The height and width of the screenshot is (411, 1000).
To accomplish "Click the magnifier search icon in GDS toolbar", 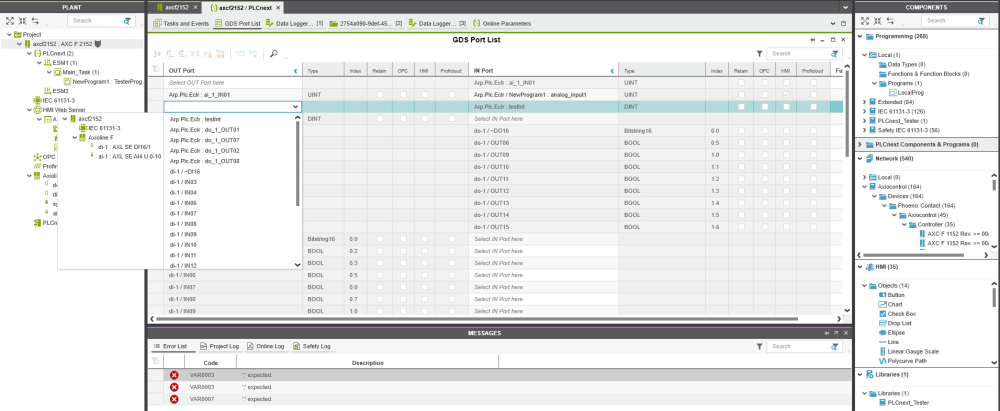I will point(274,53).
